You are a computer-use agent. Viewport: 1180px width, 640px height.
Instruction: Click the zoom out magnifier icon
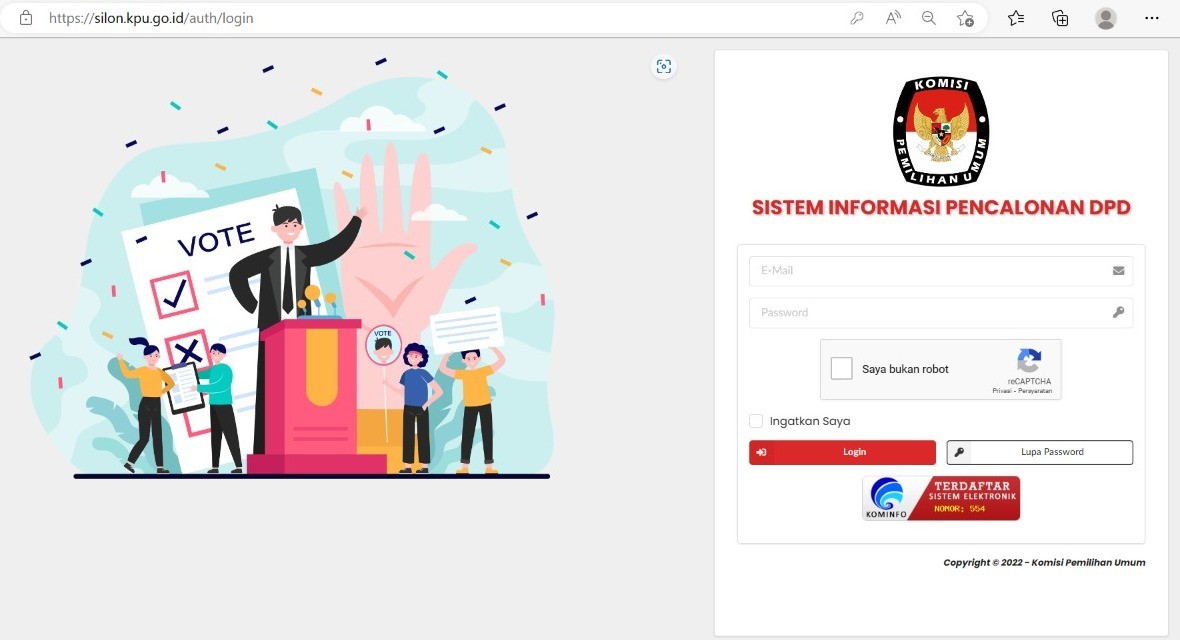[x=929, y=18]
